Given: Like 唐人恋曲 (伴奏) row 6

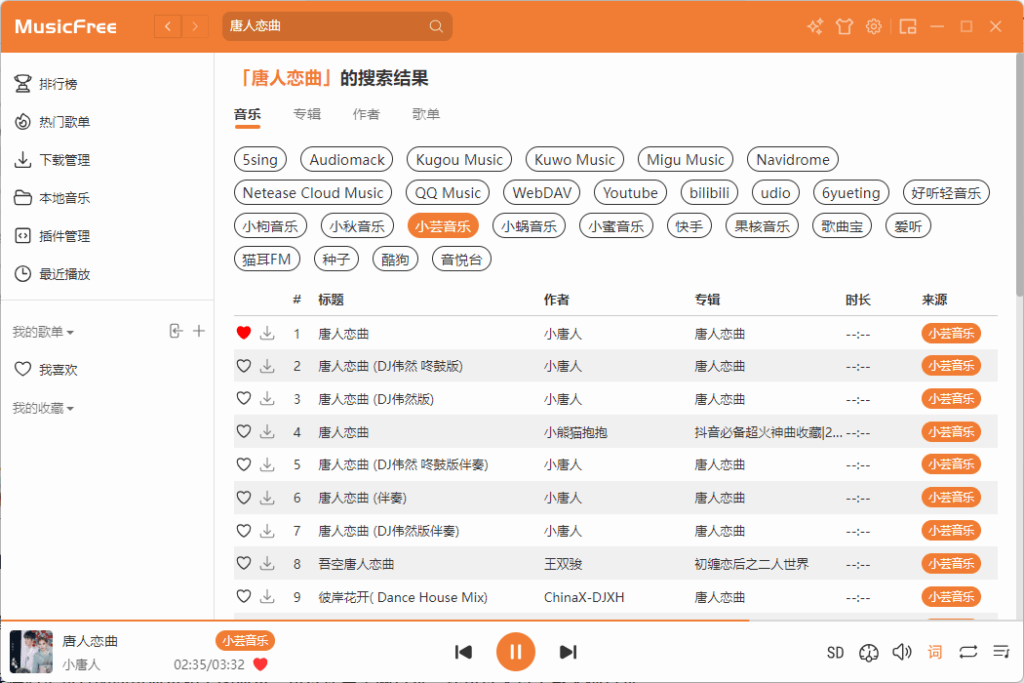Looking at the screenshot, I should (x=244, y=498).
